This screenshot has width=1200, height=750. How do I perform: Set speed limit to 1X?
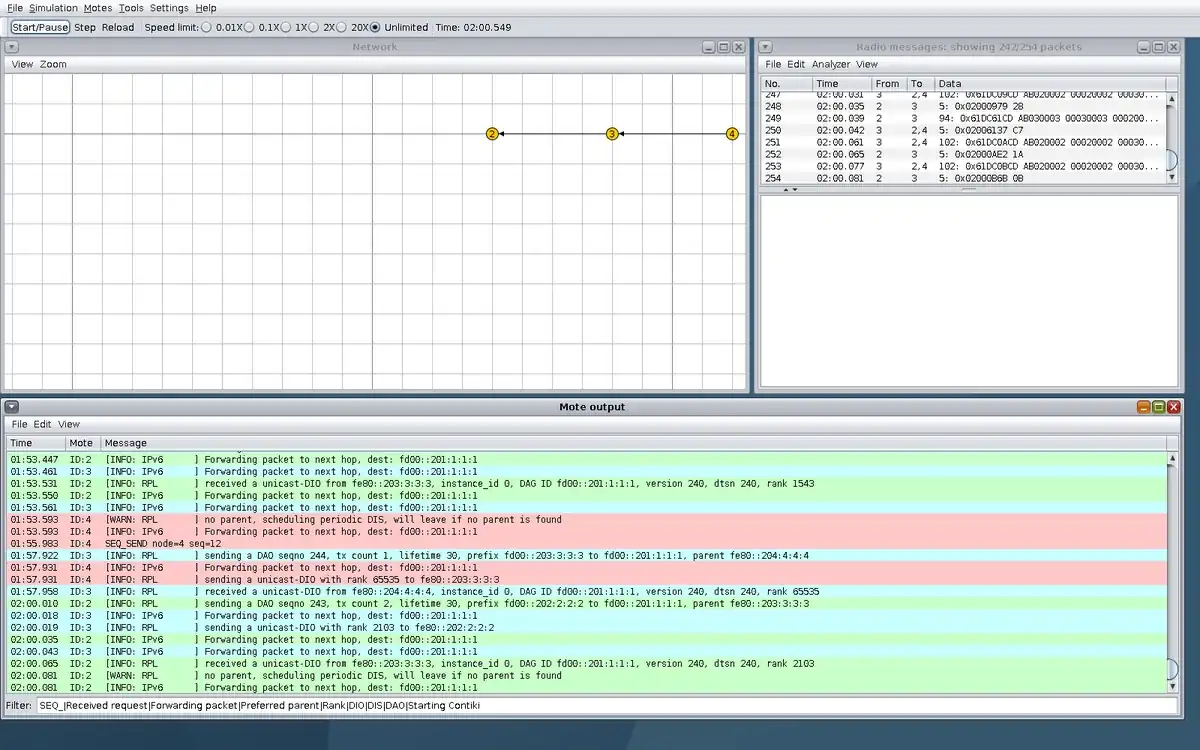click(x=286, y=27)
